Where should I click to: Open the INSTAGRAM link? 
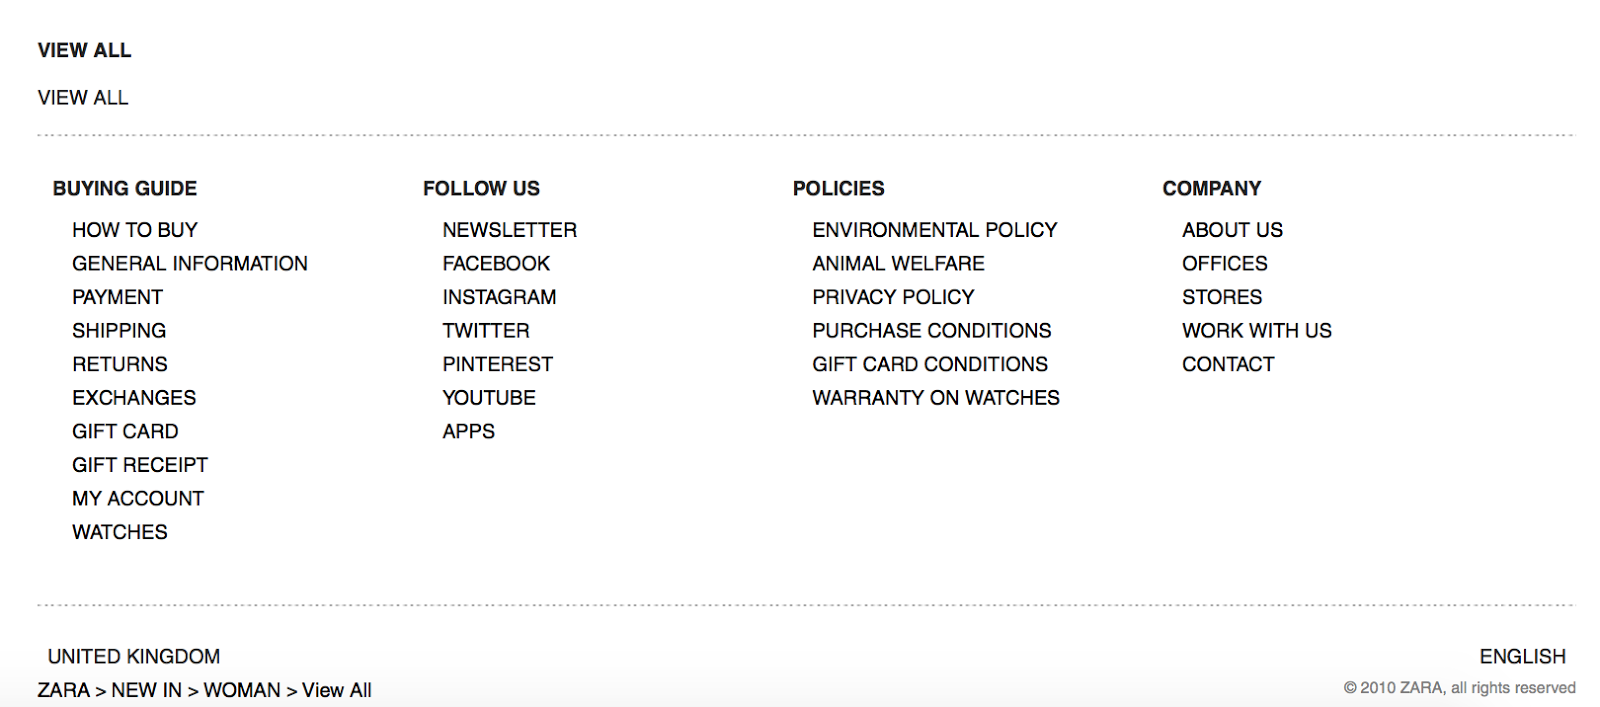499,297
